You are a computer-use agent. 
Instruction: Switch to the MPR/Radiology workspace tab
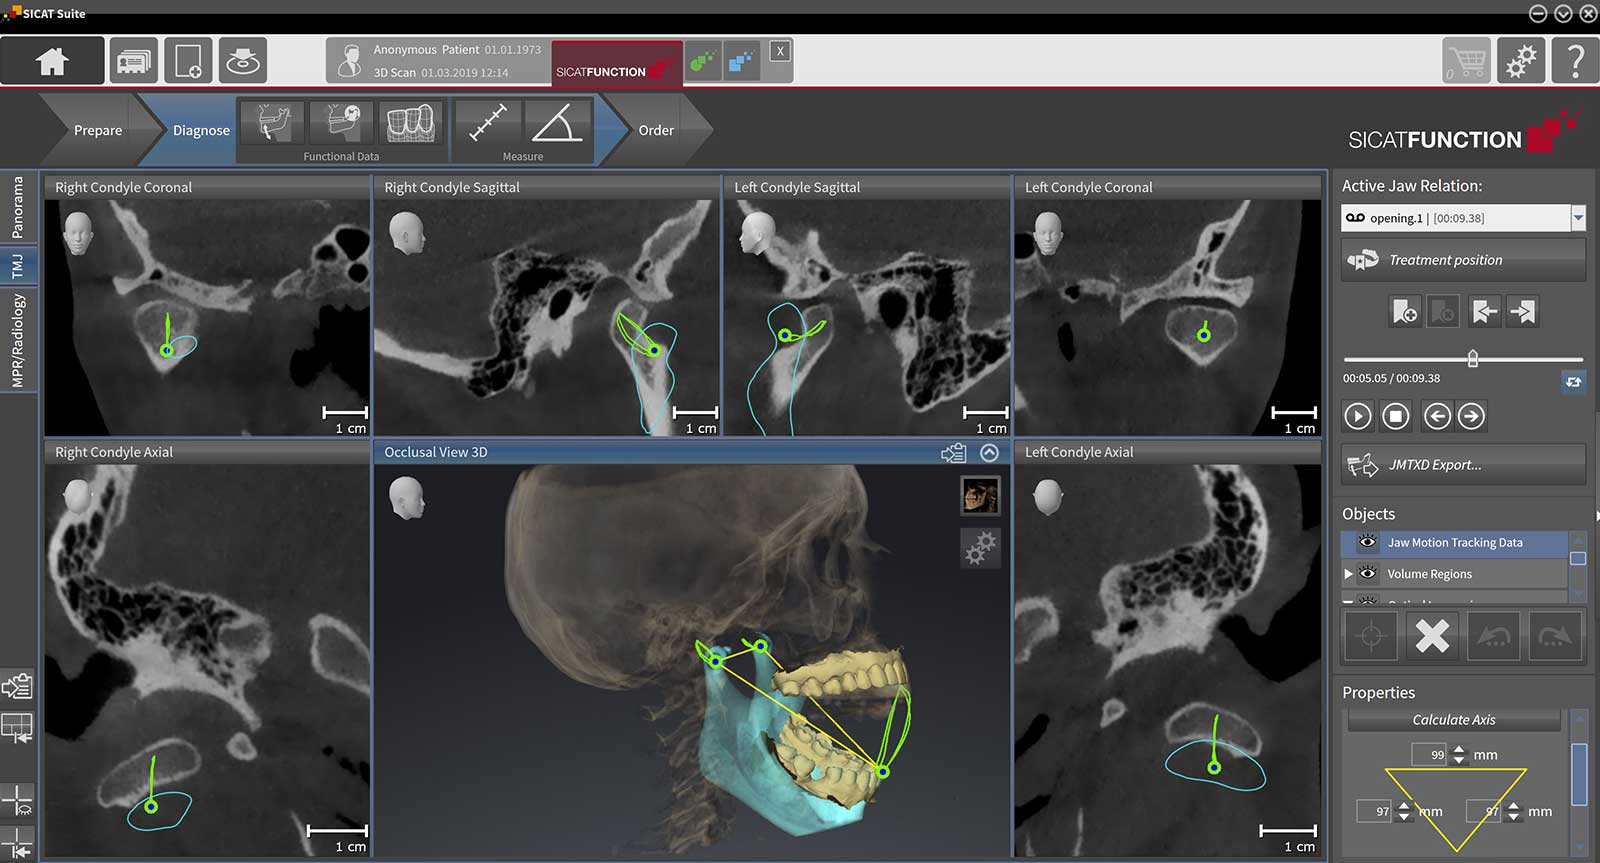[18, 340]
